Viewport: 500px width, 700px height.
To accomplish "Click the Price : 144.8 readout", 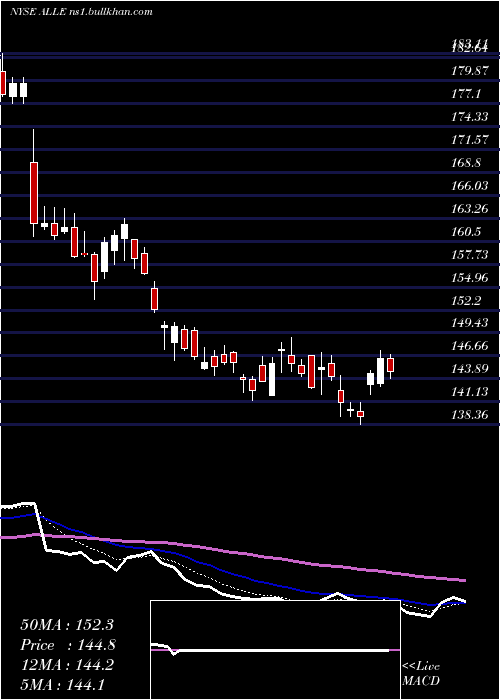I will (x=68, y=645).
